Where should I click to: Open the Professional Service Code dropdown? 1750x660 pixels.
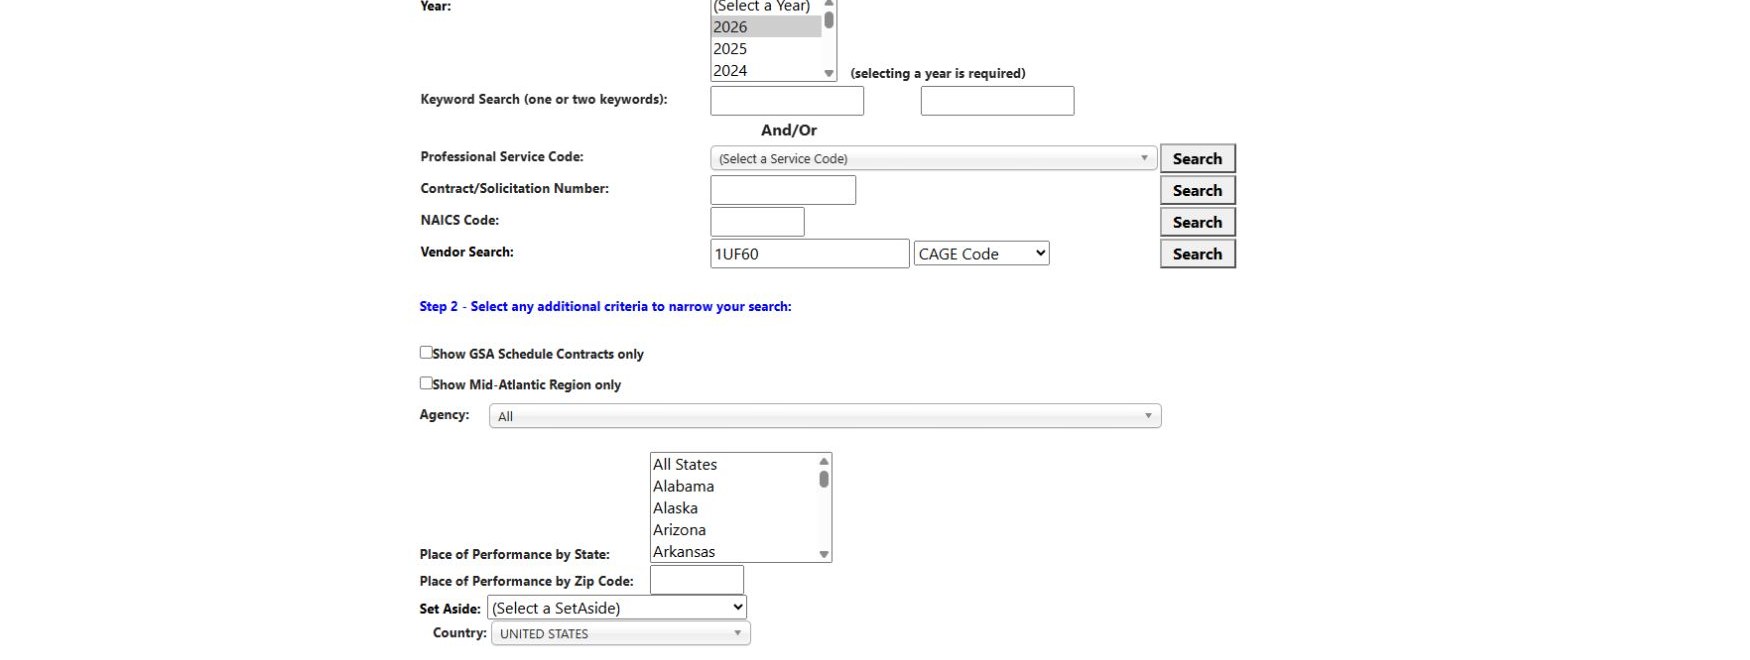(x=933, y=158)
